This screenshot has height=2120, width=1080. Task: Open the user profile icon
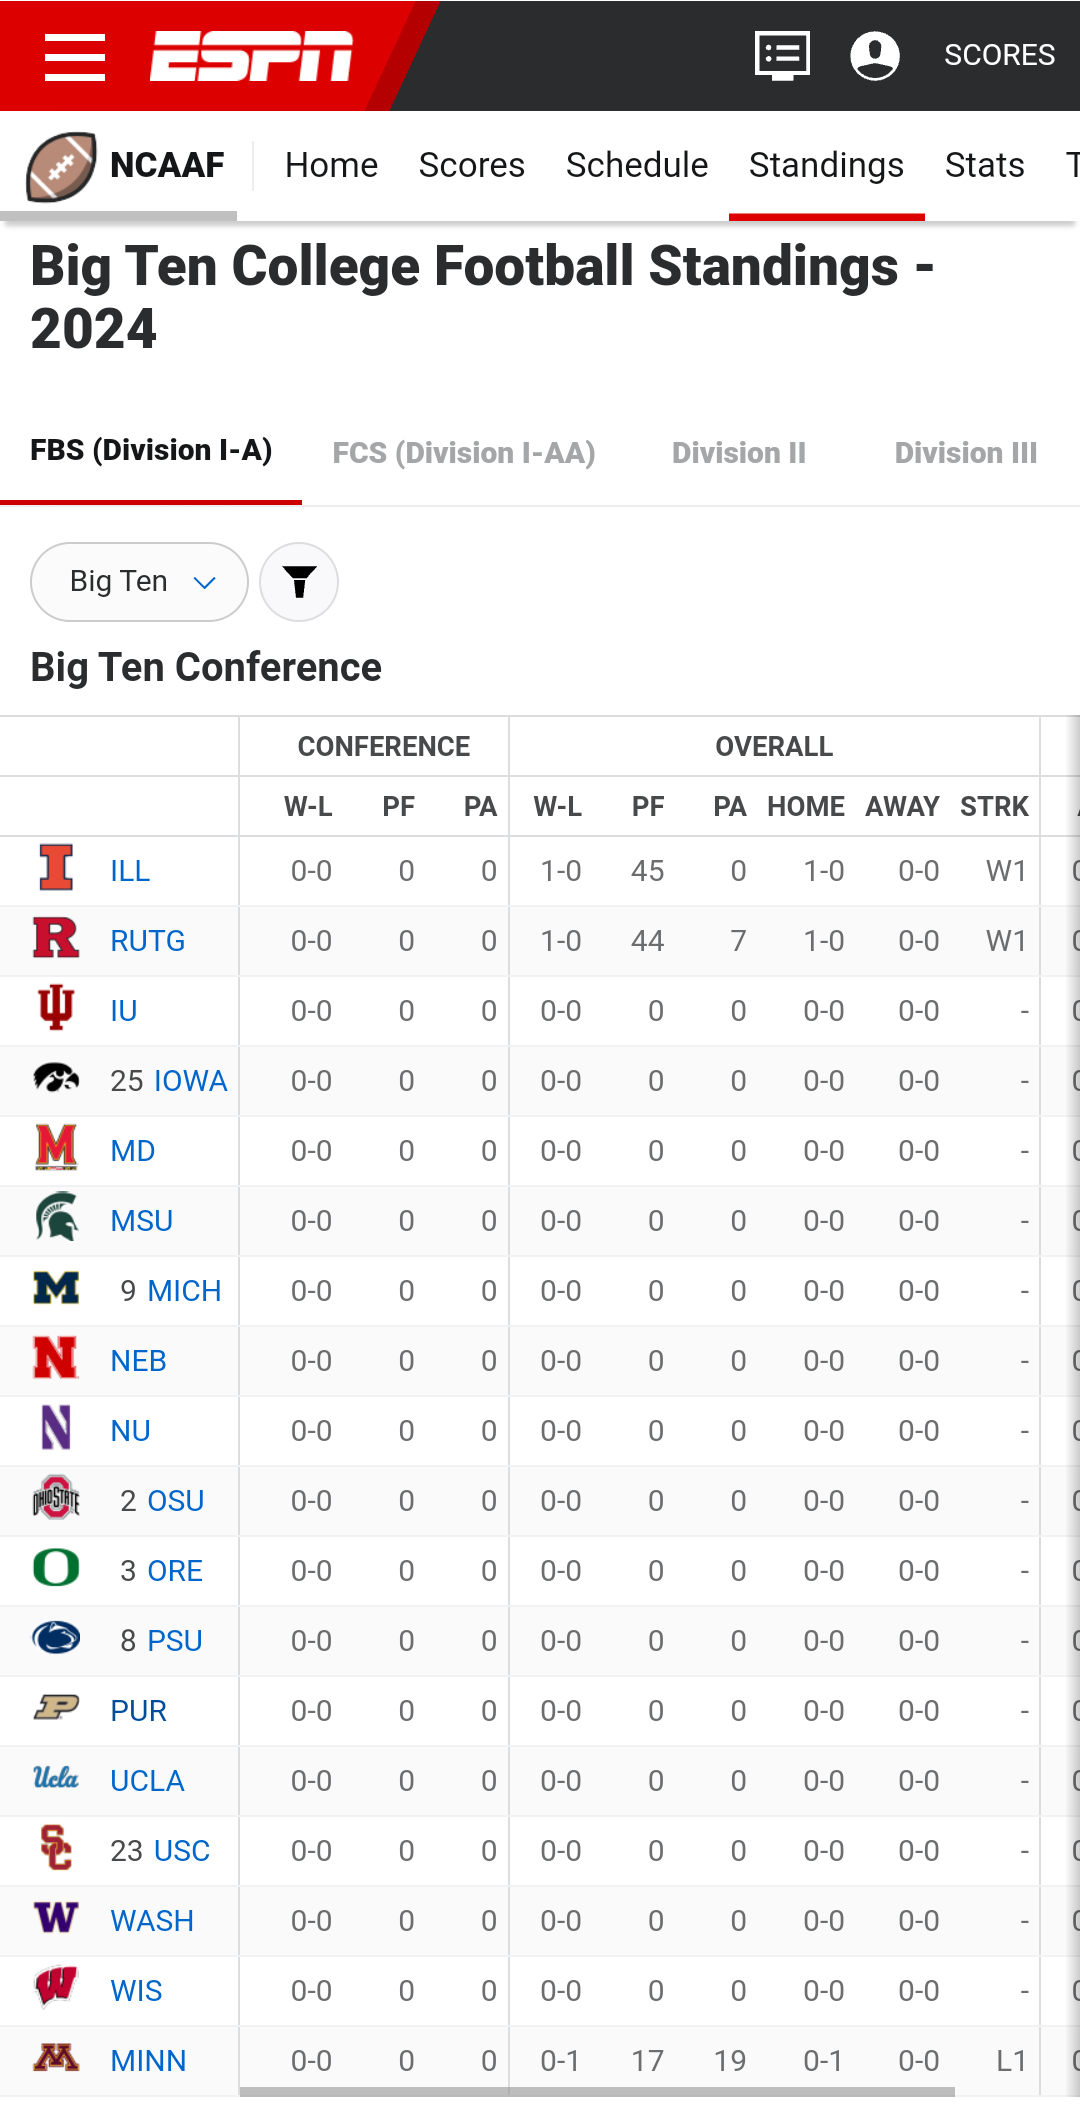pos(875,56)
